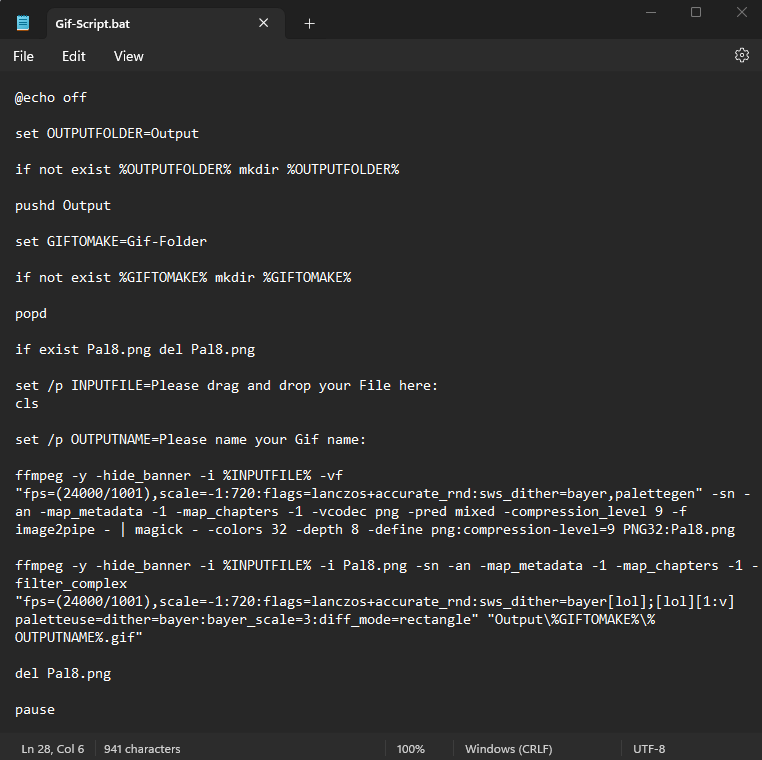Viewport: 762px width, 760px height.
Task: Open Notepad settings gear icon
Action: click(742, 55)
